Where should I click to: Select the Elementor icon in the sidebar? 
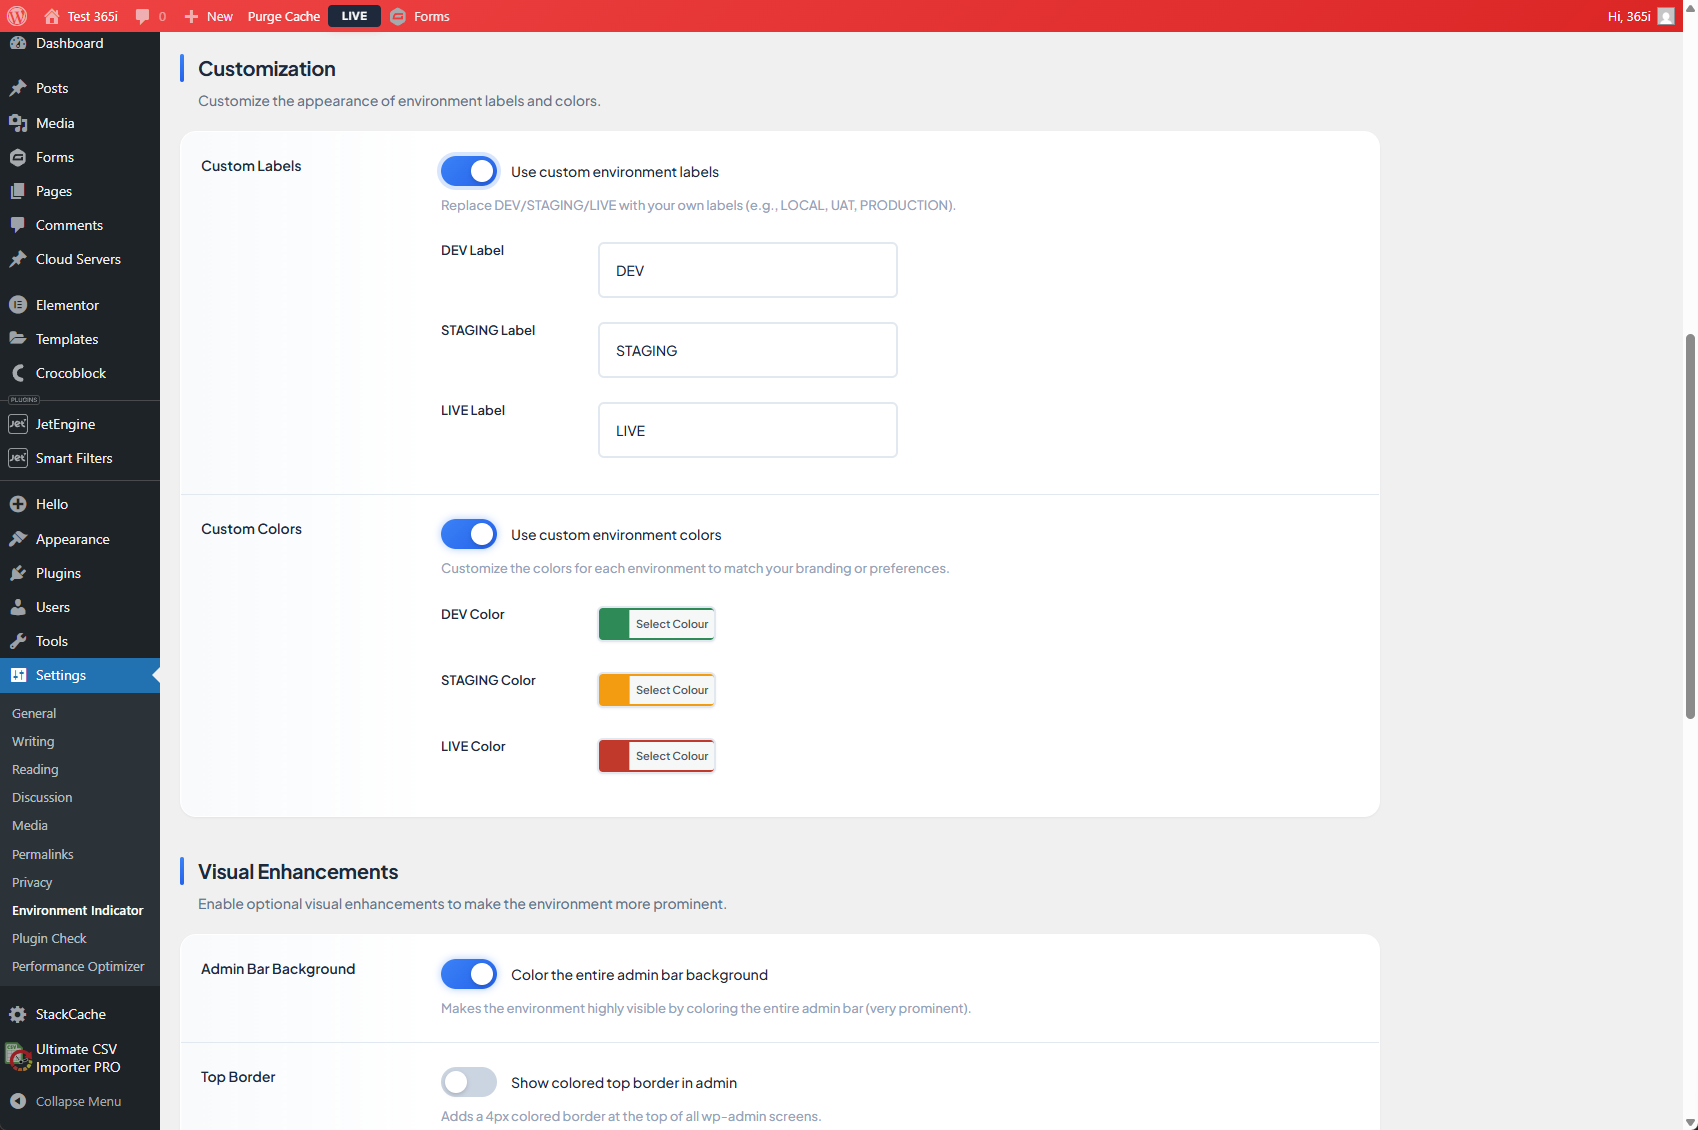point(20,305)
